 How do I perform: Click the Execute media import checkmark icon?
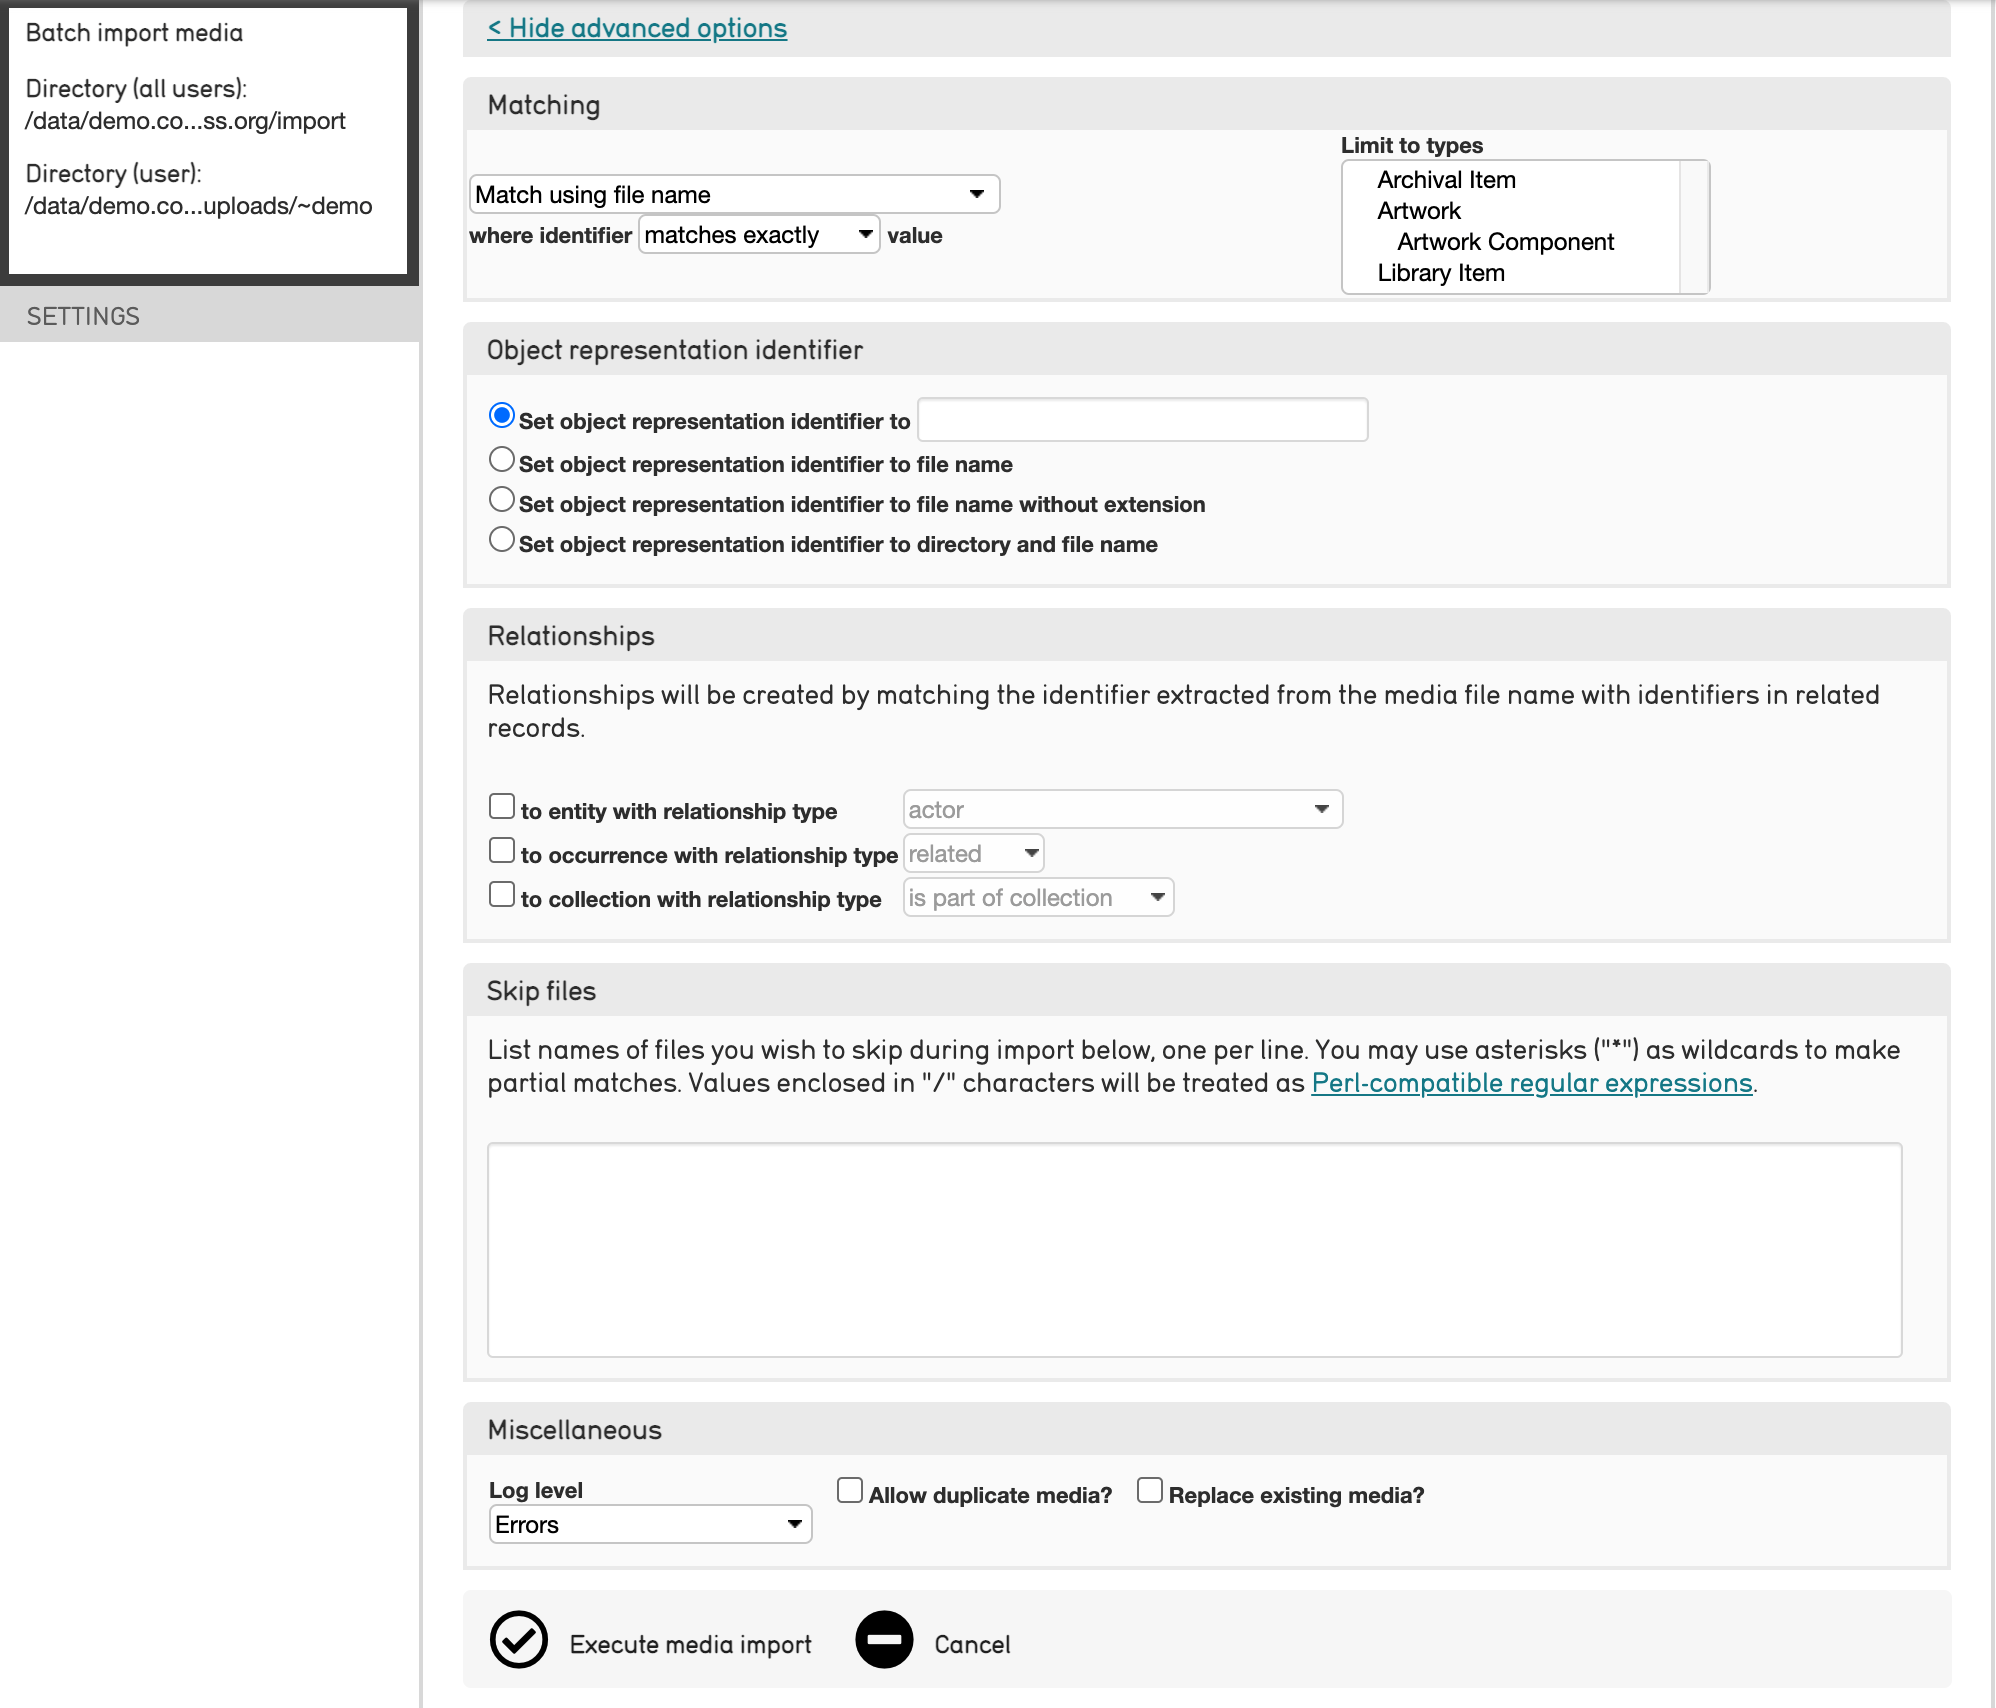pos(518,1640)
